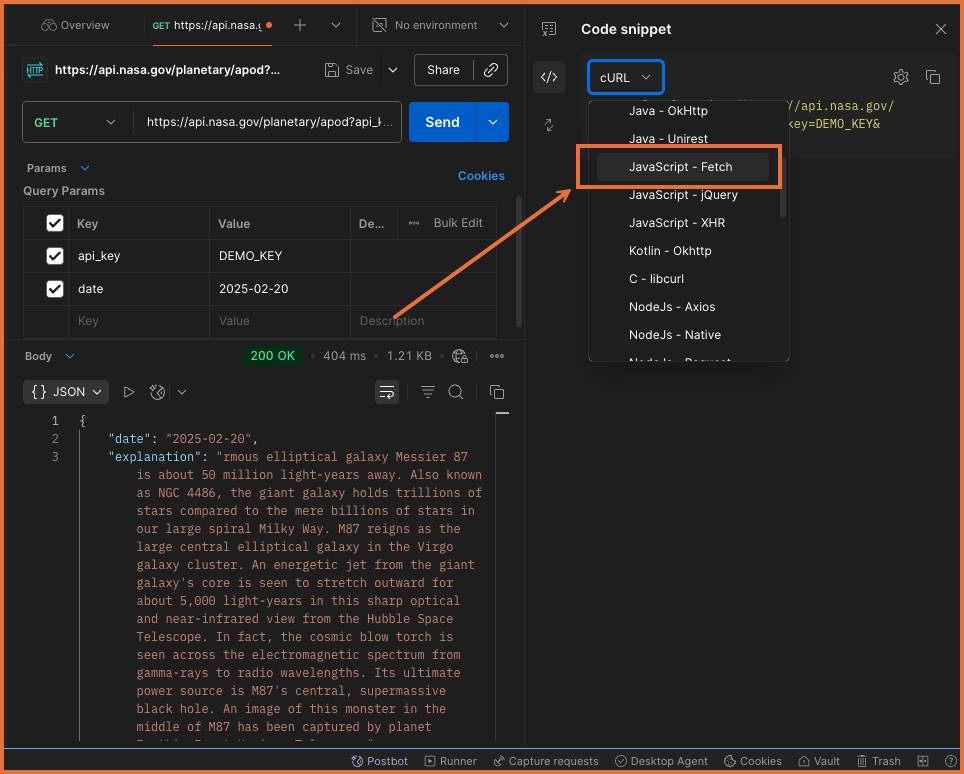Select NodeJs - Native

(684, 335)
